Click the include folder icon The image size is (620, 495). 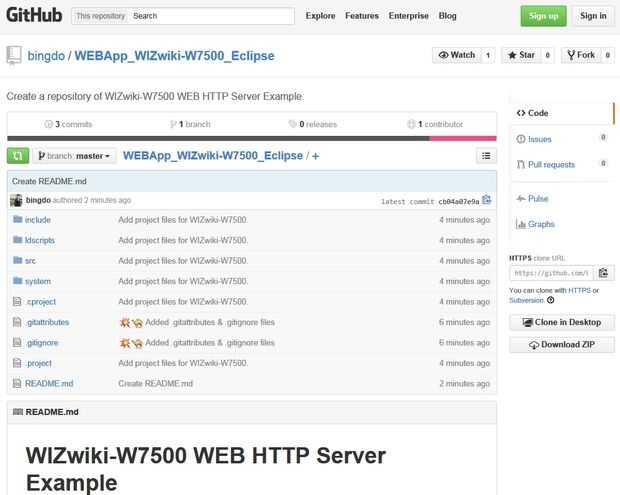(17, 219)
